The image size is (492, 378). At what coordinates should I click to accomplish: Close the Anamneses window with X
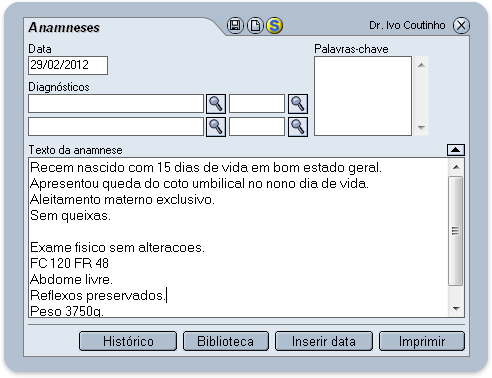tap(461, 25)
